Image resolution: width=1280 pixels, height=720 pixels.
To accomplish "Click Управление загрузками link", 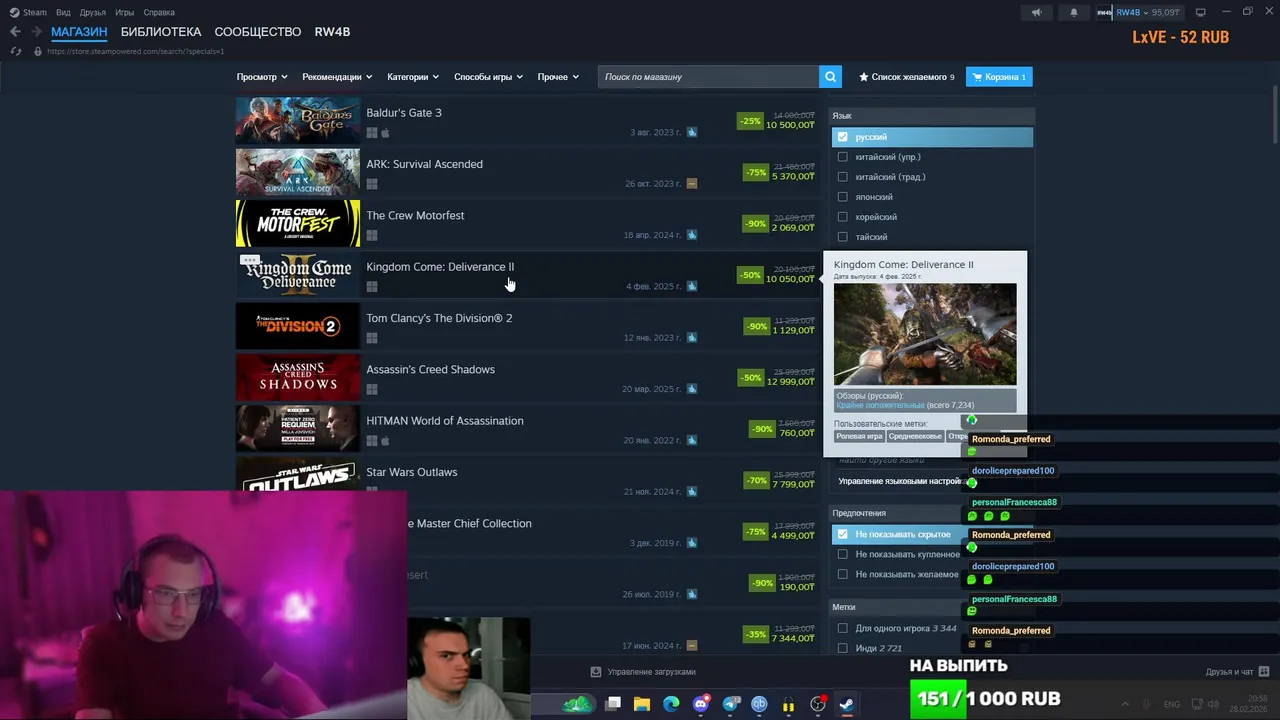I will [651, 672].
